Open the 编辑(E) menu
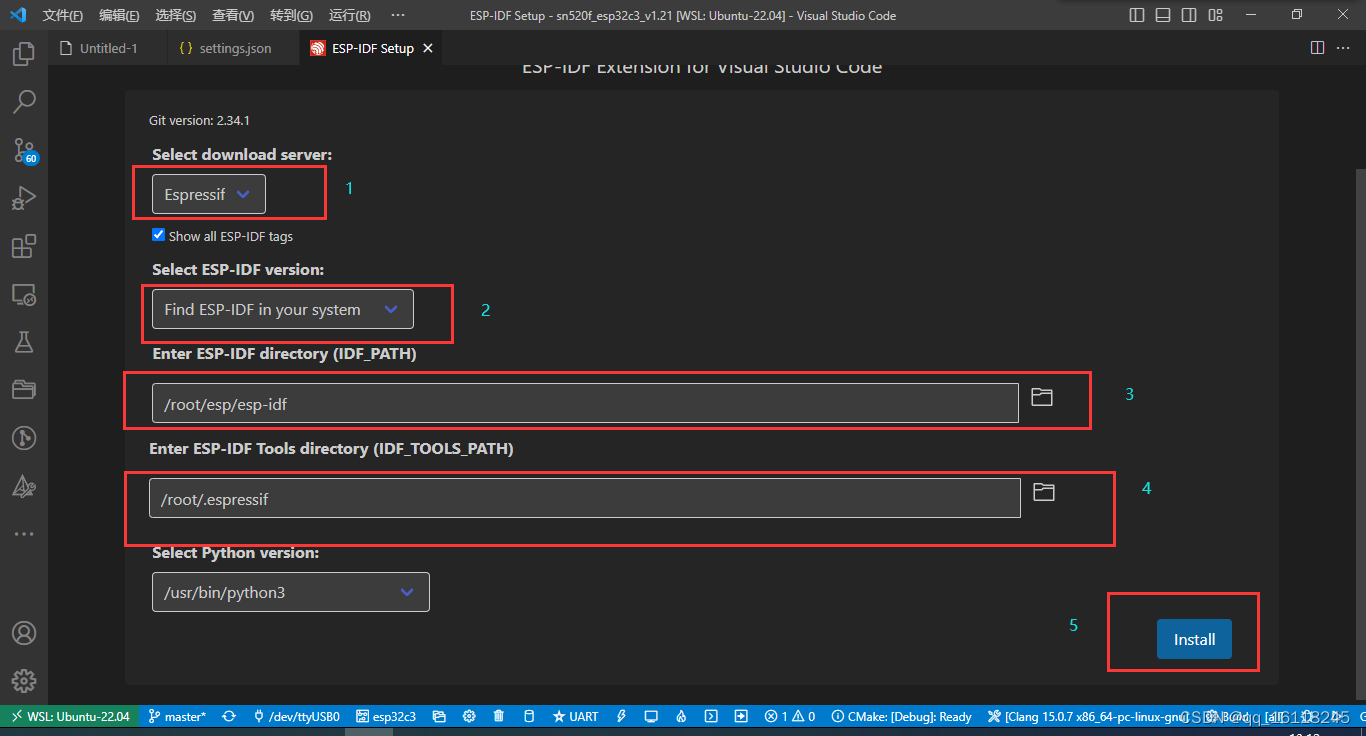Screen dimensions: 1366x736 coord(120,15)
